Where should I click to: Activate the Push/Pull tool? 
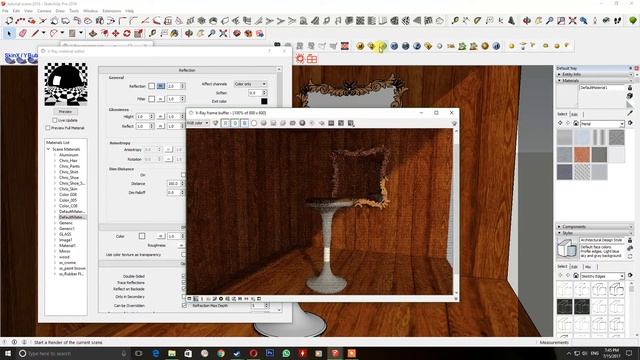93,33
